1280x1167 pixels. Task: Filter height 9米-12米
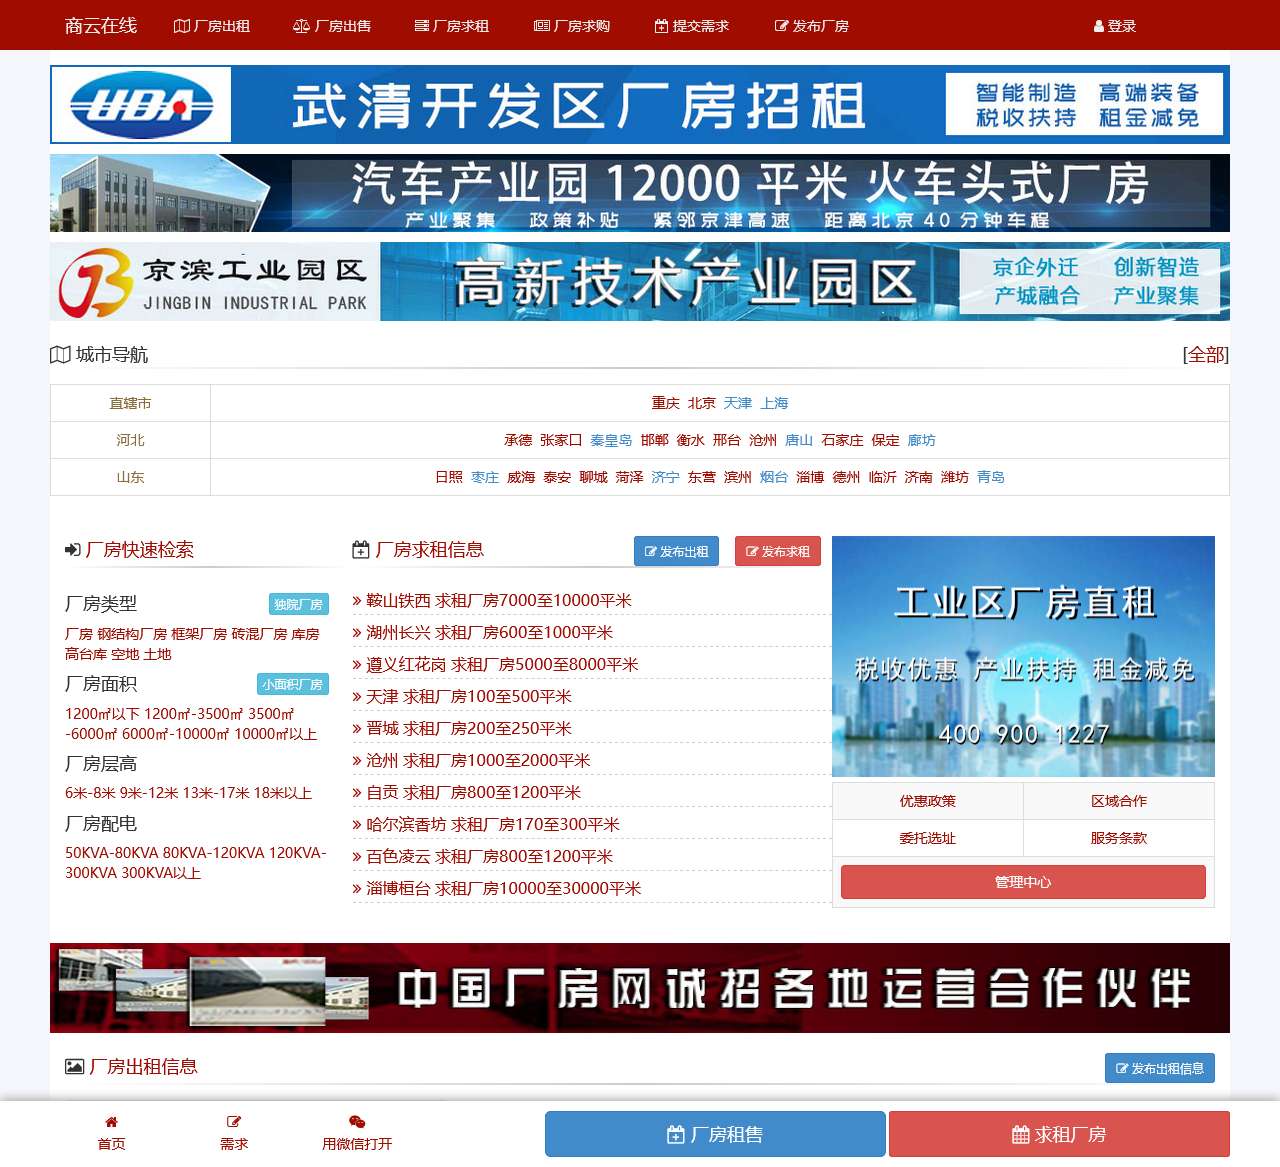coord(148,793)
